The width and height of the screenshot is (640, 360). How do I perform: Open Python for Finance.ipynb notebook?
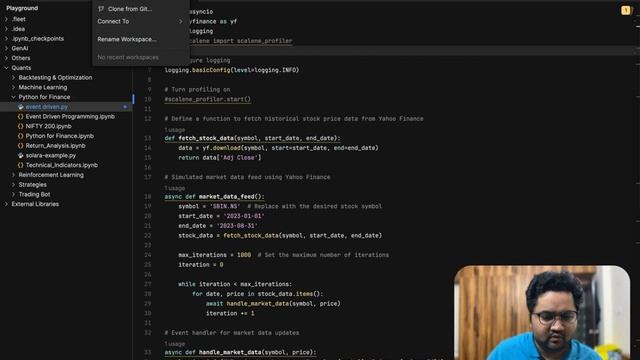(x=60, y=136)
